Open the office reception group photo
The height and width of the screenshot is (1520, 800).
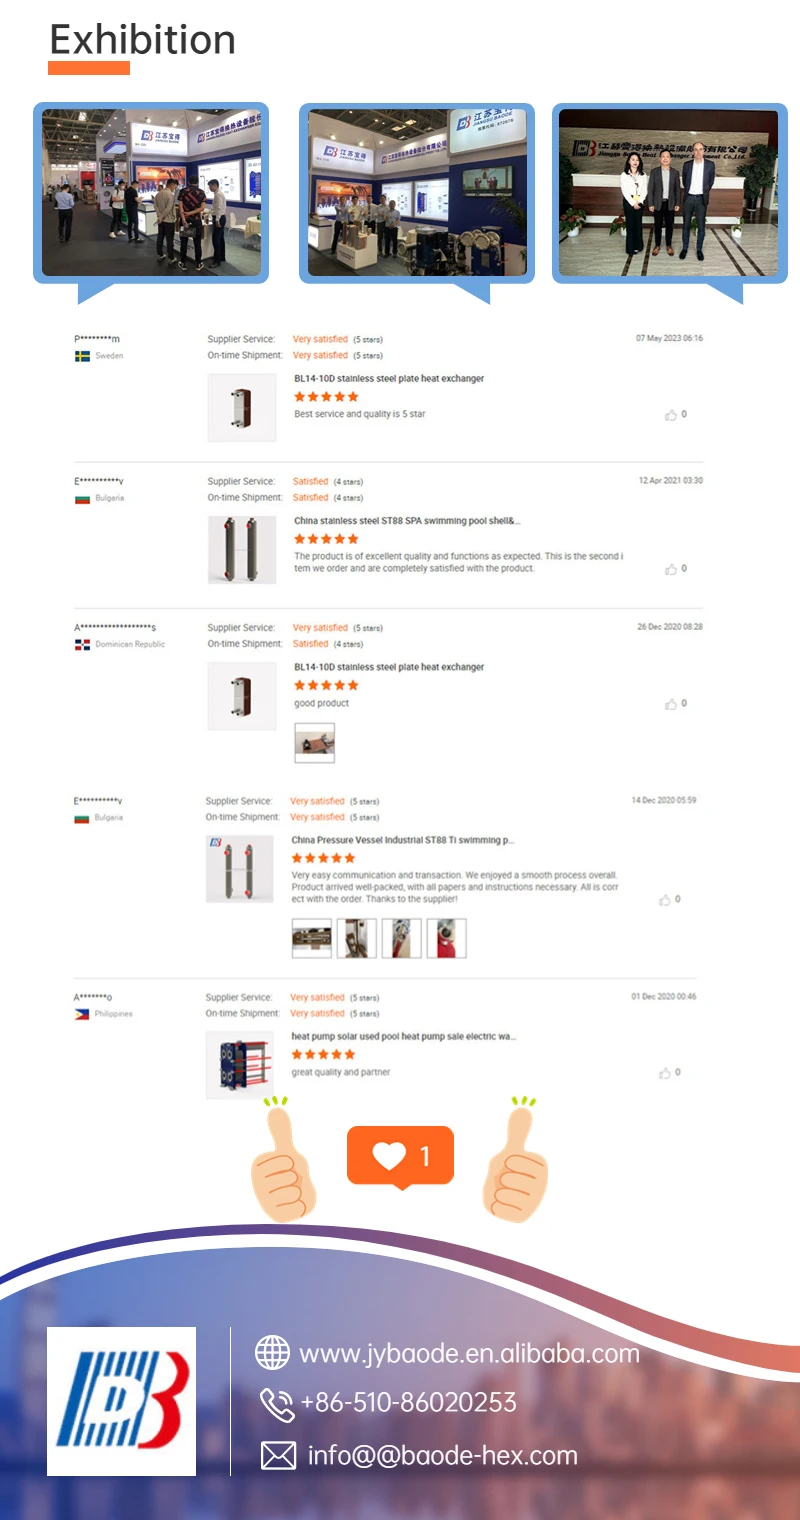(x=668, y=193)
